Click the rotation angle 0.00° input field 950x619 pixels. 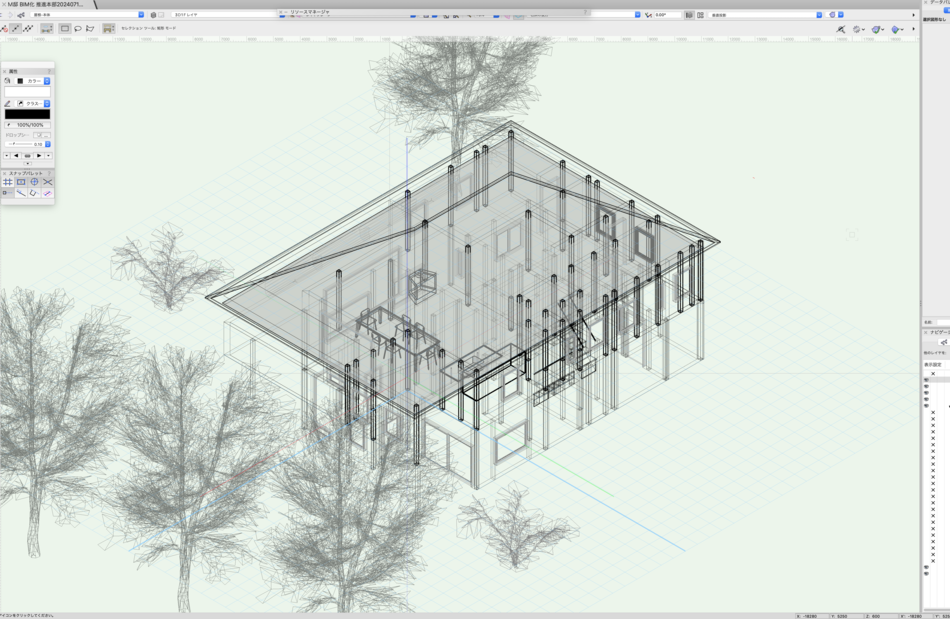pos(669,15)
